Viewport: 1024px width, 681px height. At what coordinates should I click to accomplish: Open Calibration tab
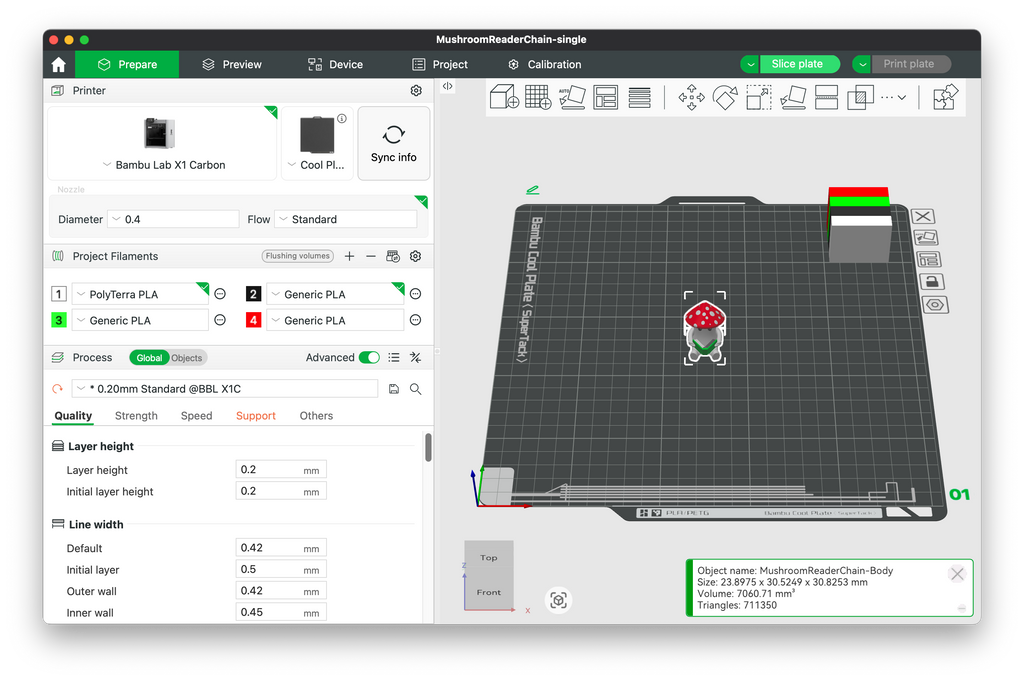(544, 65)
